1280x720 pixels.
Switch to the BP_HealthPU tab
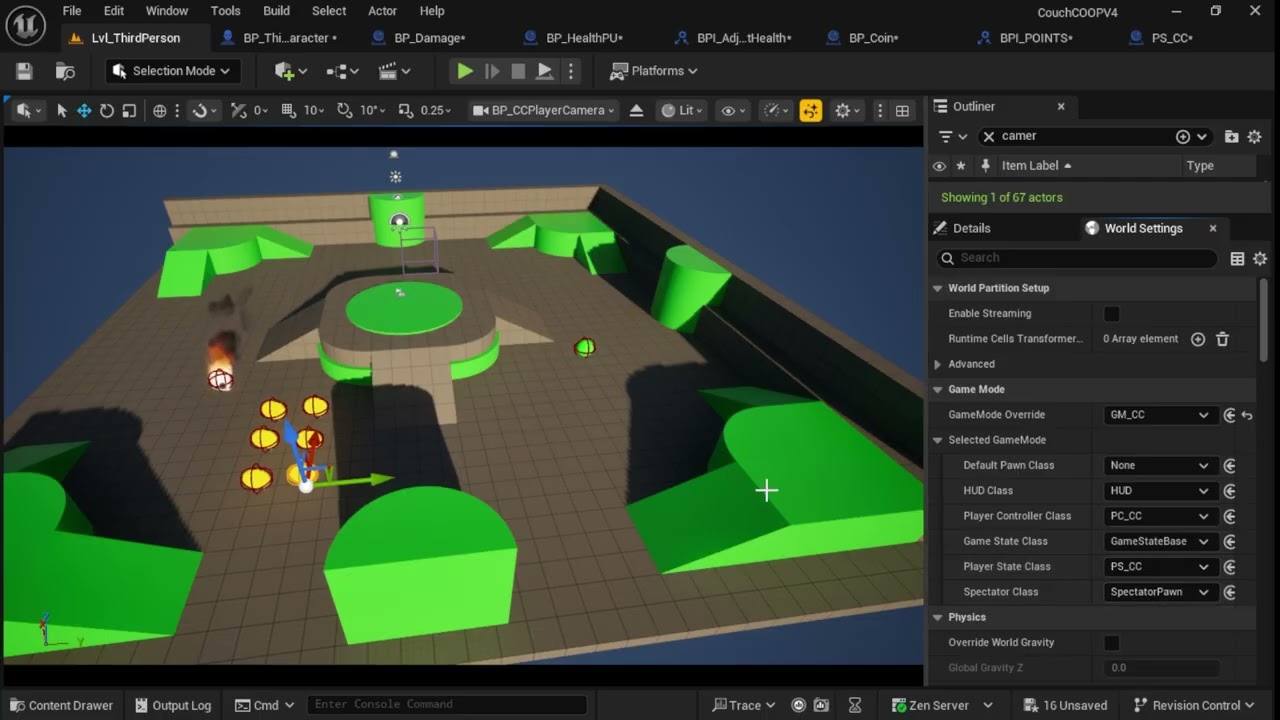(584, 38)
